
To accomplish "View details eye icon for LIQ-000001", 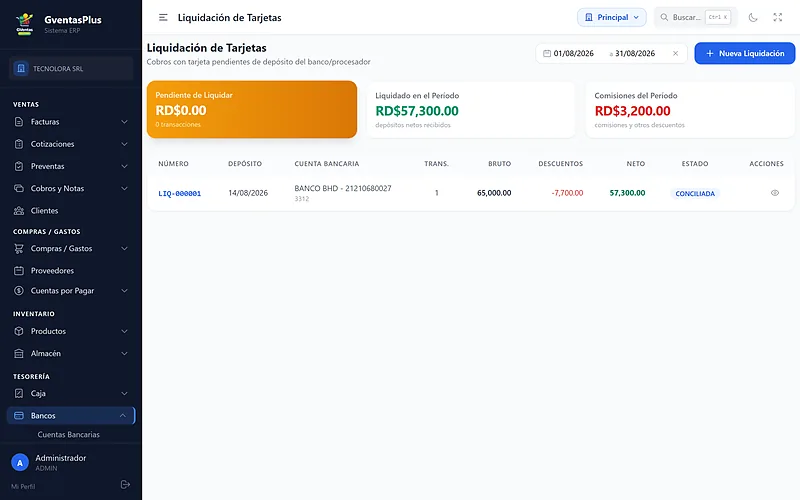I will point(774,193).
